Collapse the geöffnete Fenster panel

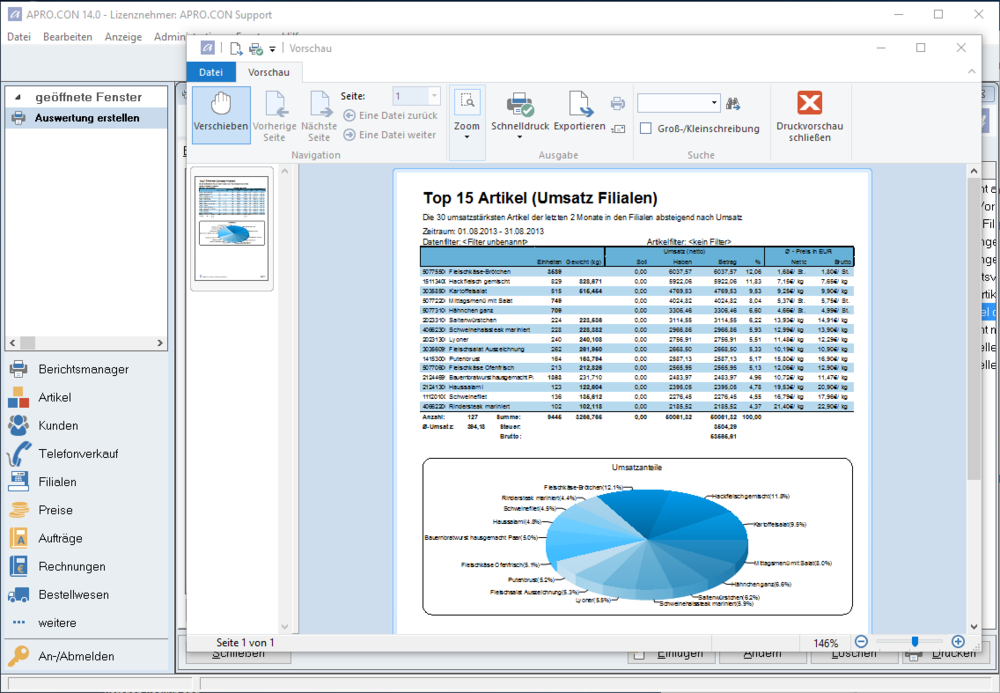pyautogui.click(x=18, y=97)
